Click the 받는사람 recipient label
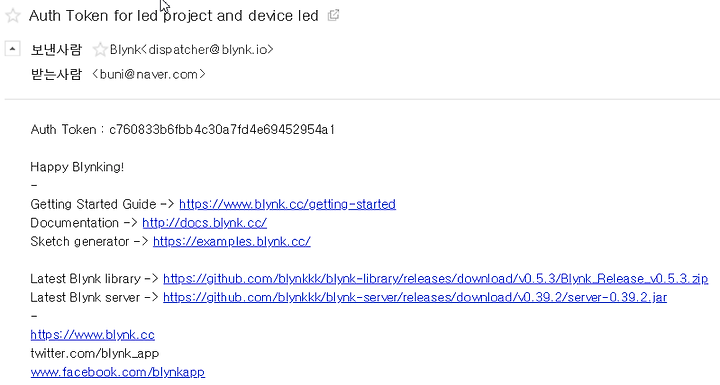 coord(56,74)
